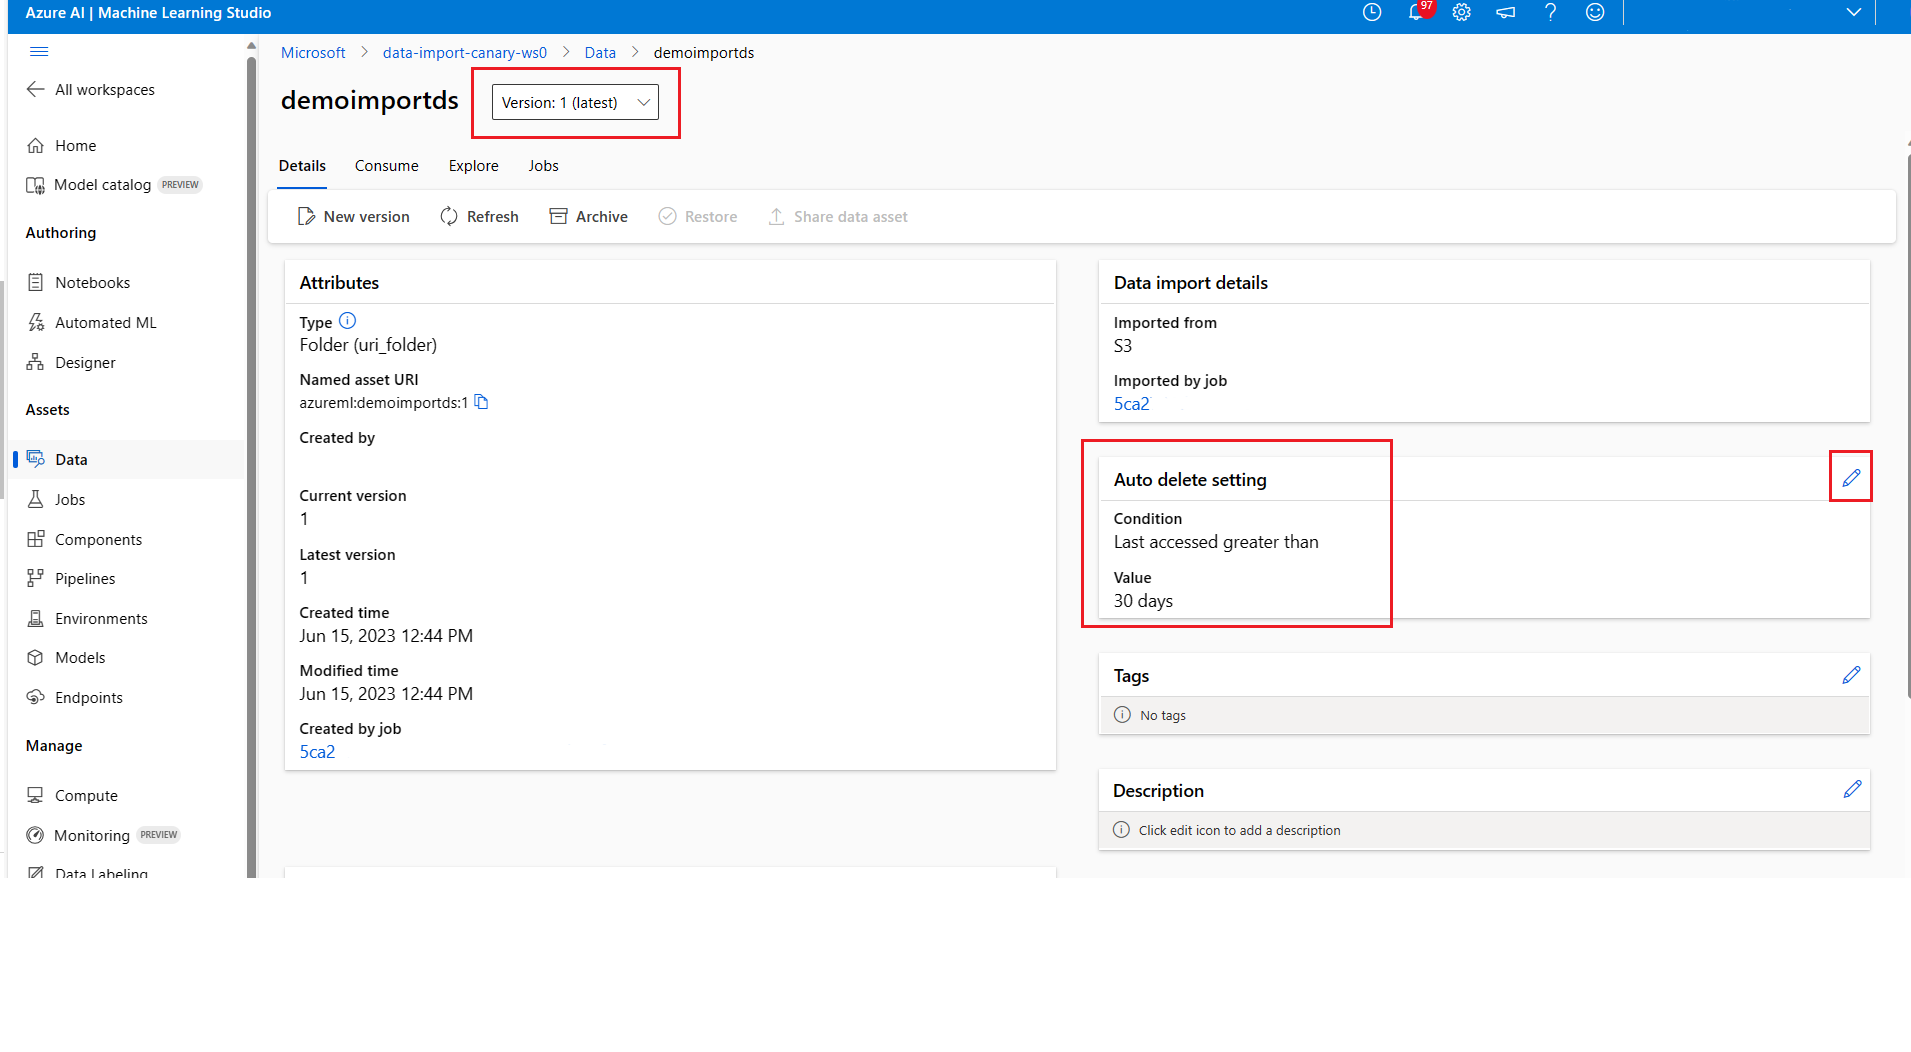Click the Type info icon
Image resolution: width=1911 pixels, height=1052 pixels.
coord(347,321)
